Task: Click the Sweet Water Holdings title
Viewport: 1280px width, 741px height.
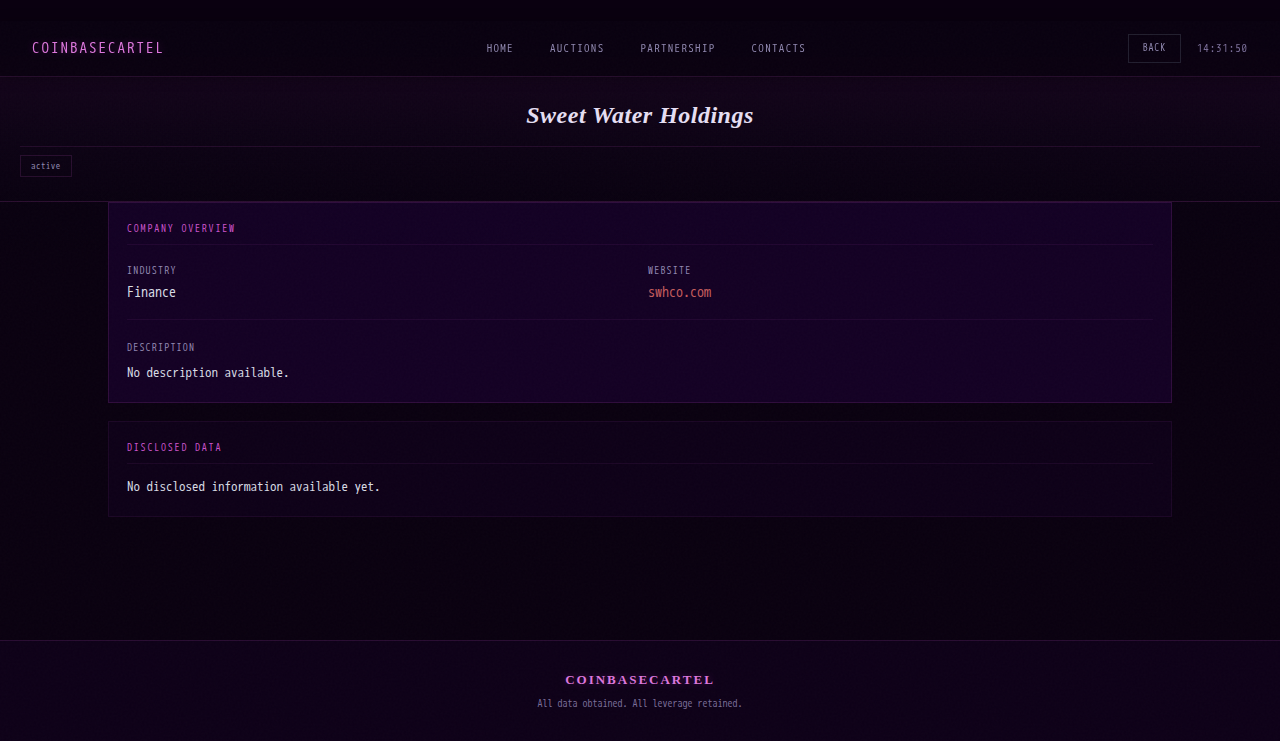Action: tap(640, 115)
